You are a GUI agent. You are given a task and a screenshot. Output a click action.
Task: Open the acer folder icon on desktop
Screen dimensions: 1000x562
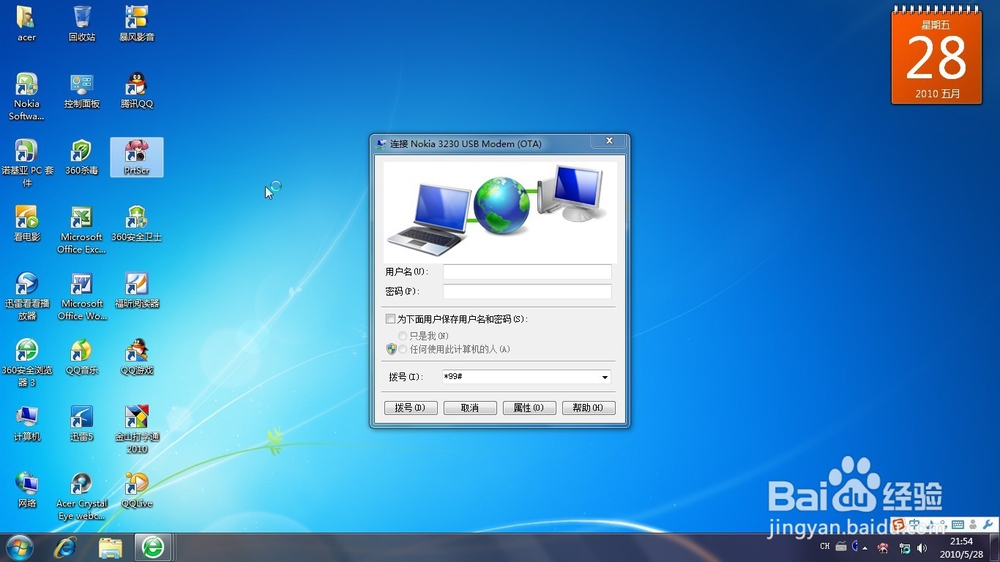coord(26,23)
